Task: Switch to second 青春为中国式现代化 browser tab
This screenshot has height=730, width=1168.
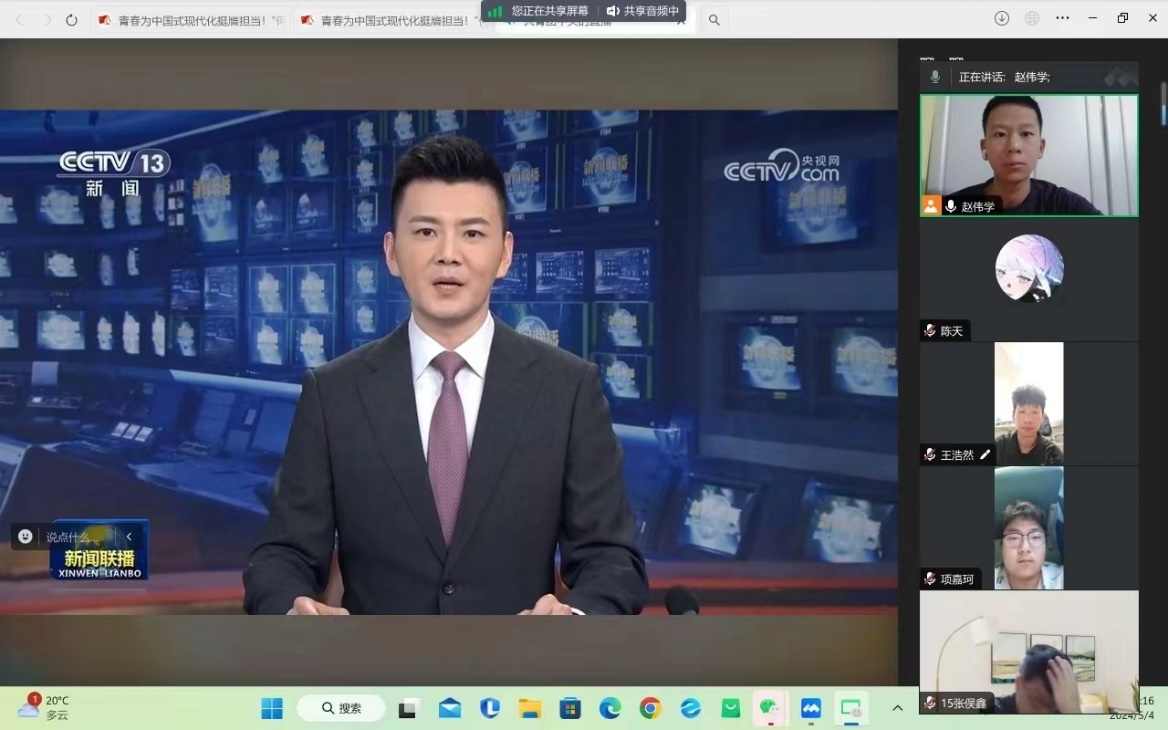Action: pos(393,20)
